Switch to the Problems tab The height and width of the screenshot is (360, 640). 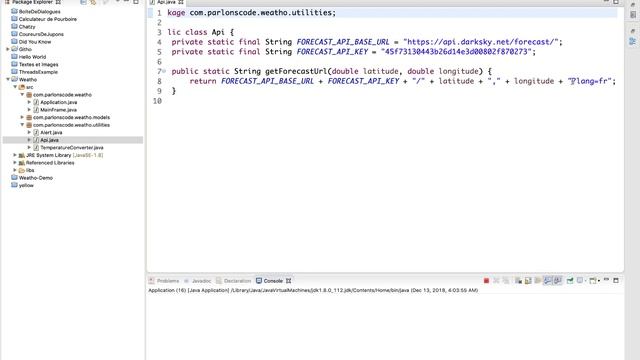164,281
